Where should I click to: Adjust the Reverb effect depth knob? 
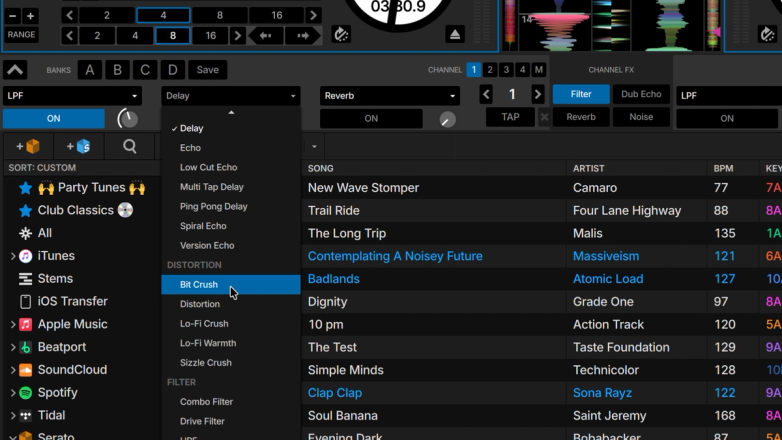(x=447, y=119)
